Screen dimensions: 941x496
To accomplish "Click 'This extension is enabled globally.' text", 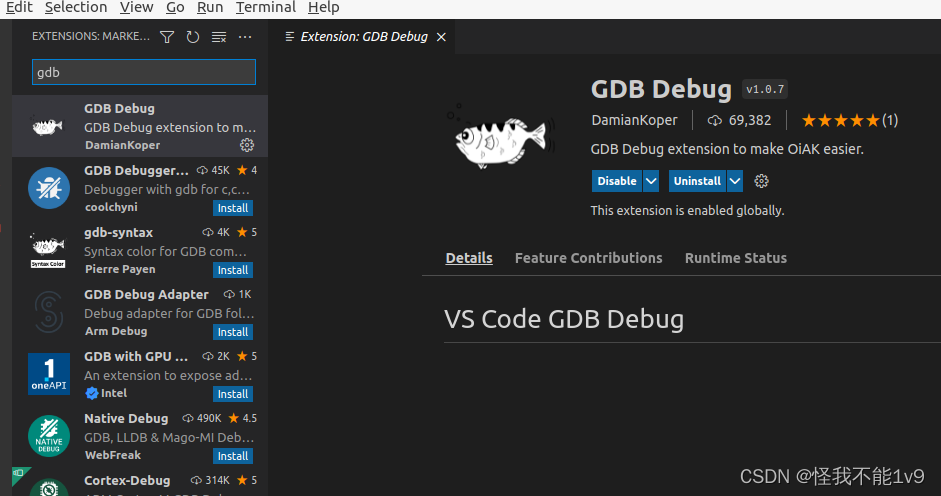I will click(x=687, y=211).
